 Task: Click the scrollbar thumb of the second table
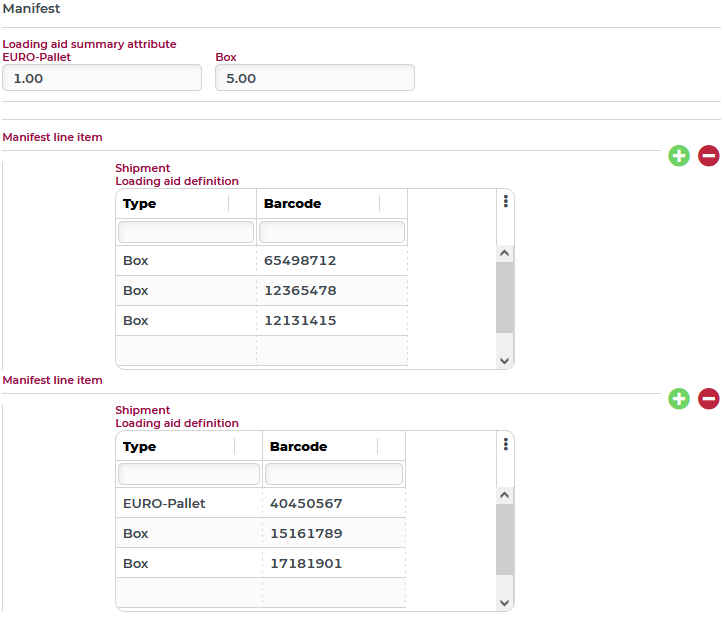(x=504, y=539)
